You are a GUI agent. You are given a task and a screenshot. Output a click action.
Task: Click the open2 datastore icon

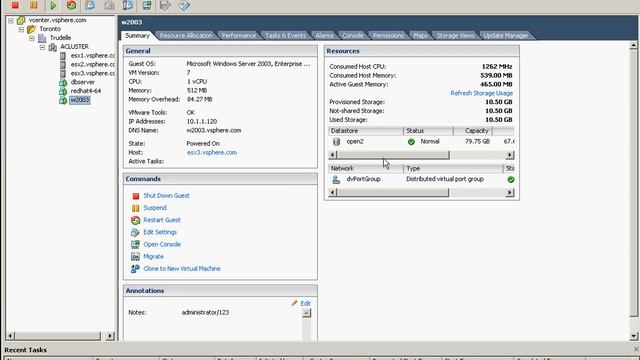coord(336,142)
